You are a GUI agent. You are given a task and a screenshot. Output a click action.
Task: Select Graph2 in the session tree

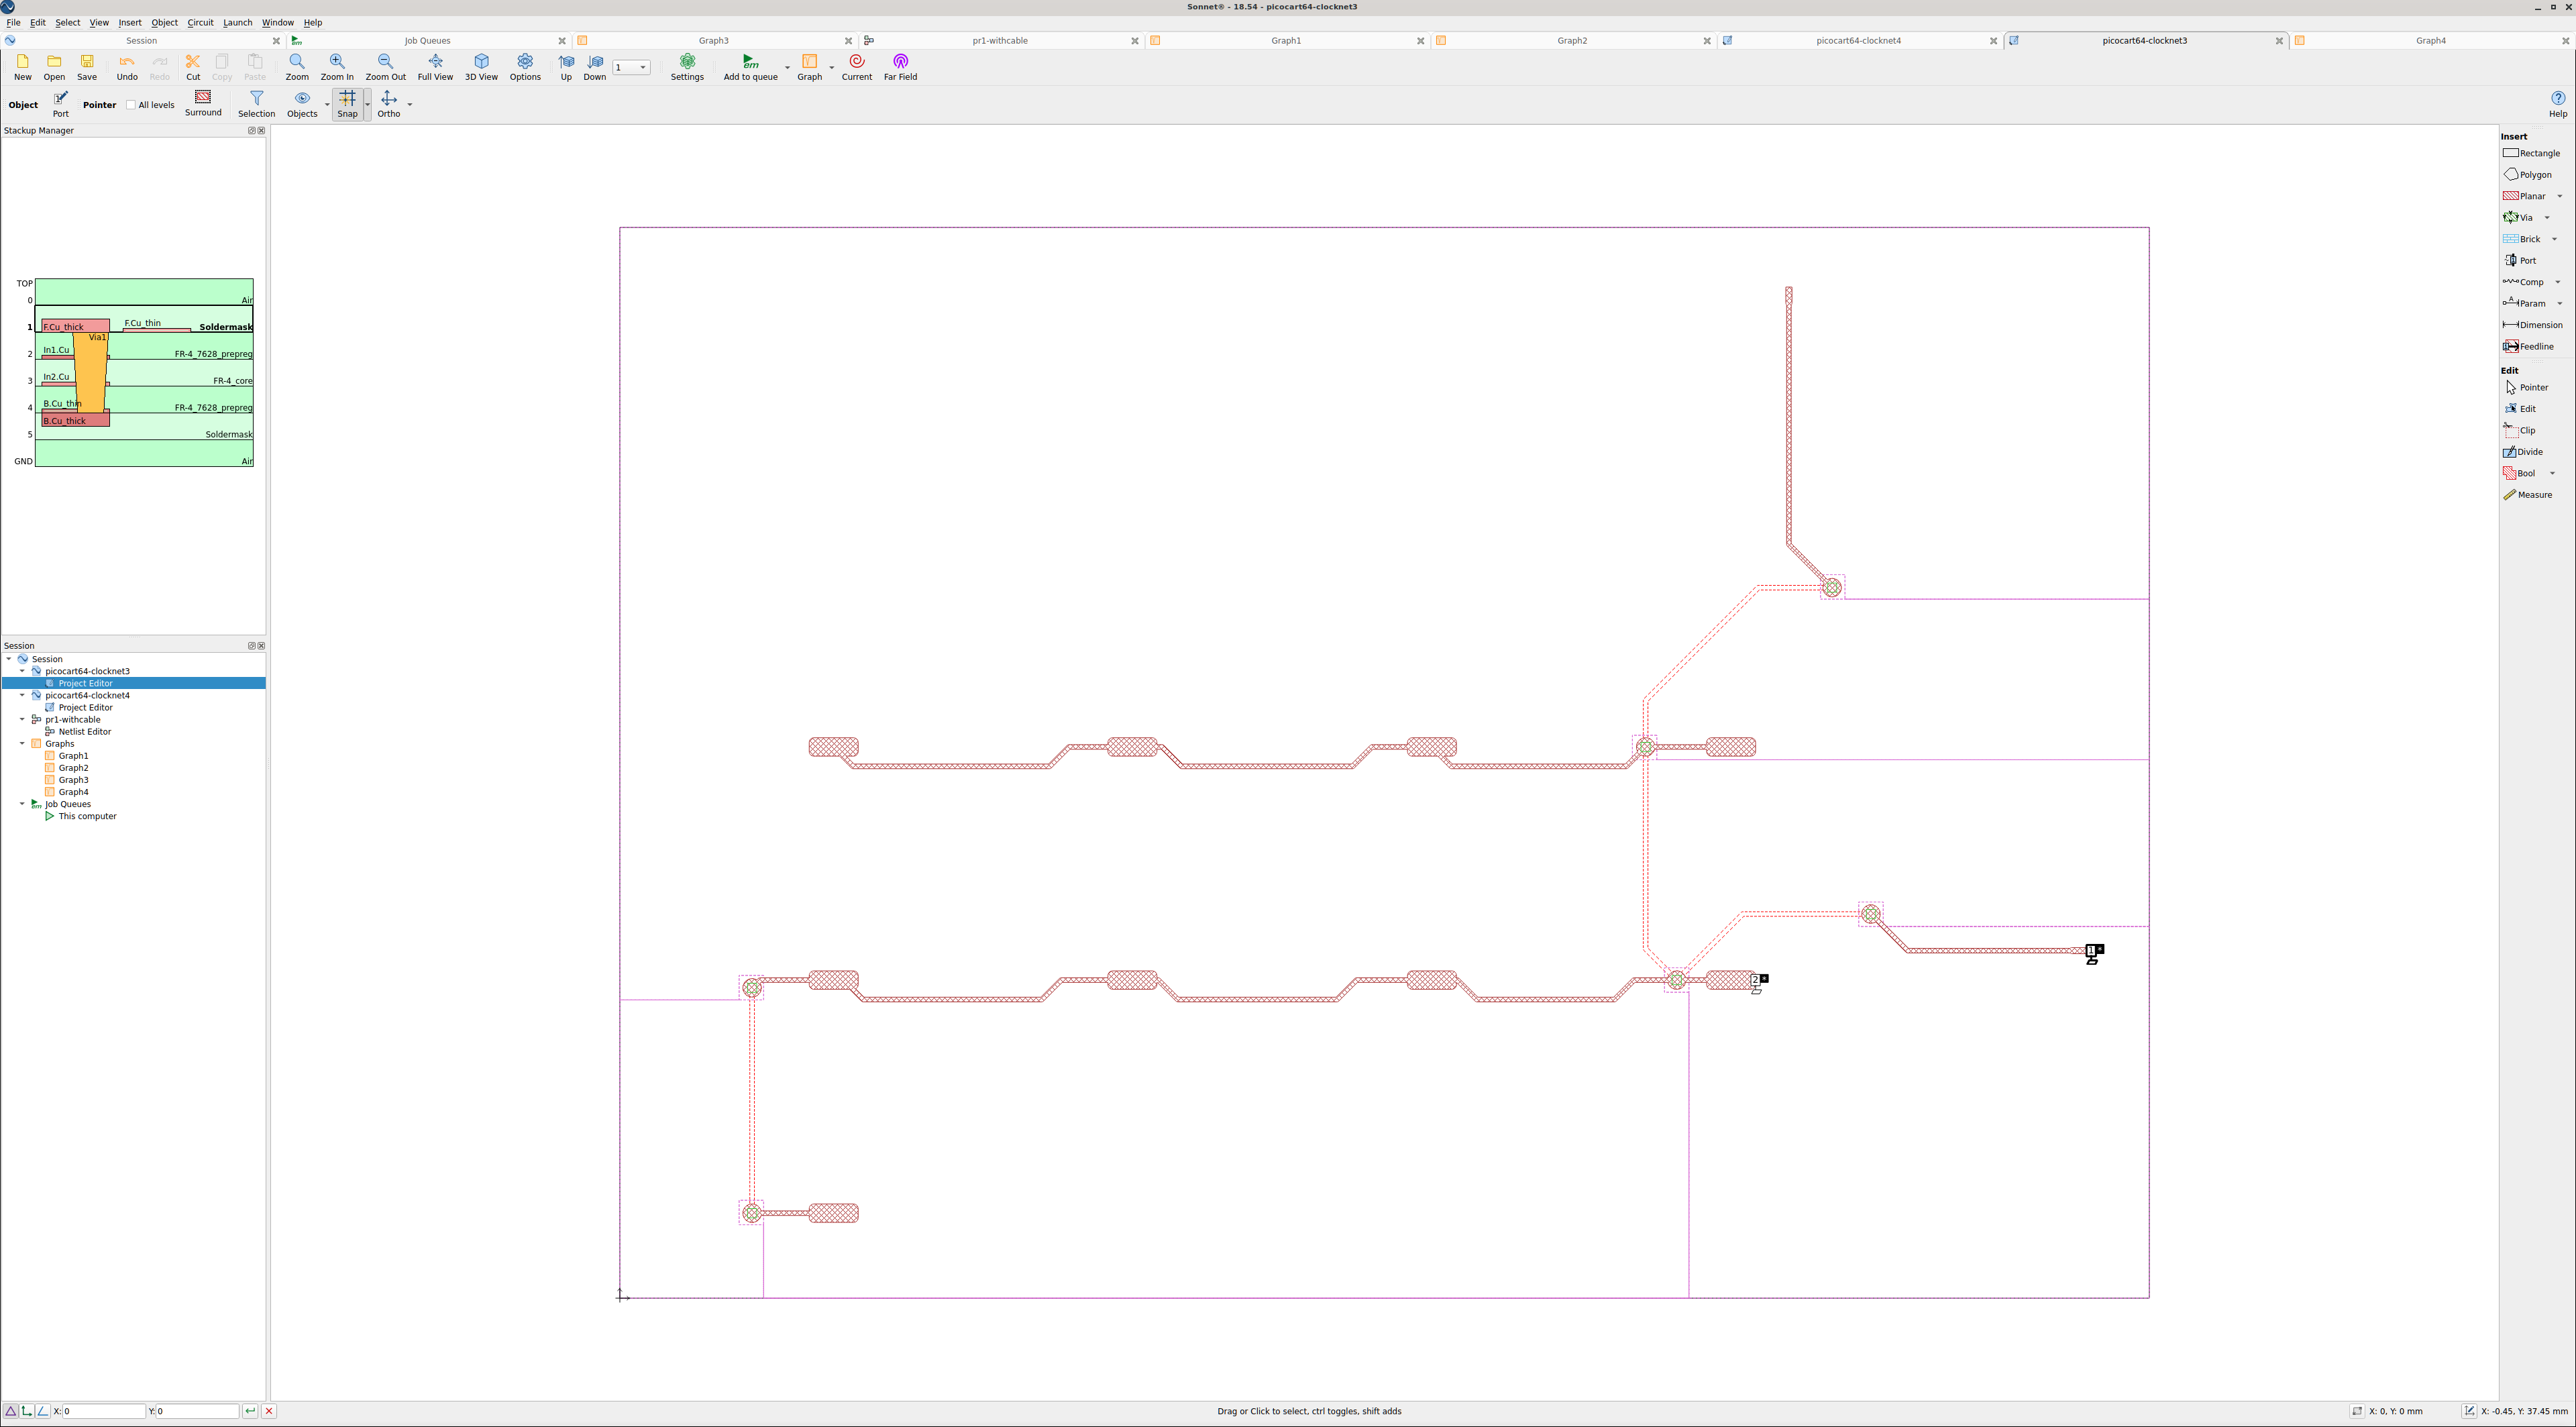pos(73,768)
